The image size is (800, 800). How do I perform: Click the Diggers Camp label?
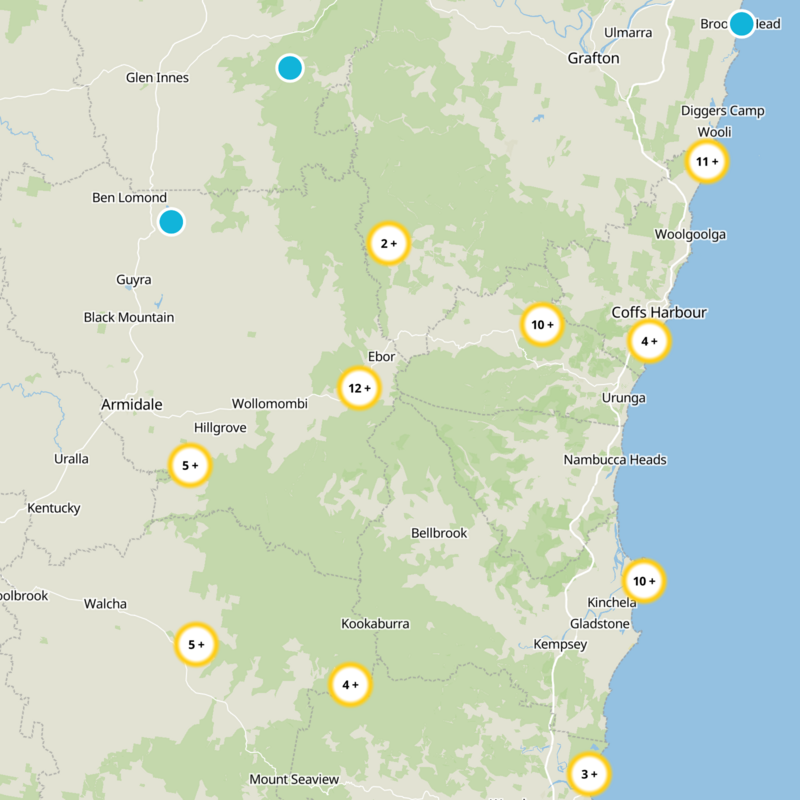pos(722,111)
